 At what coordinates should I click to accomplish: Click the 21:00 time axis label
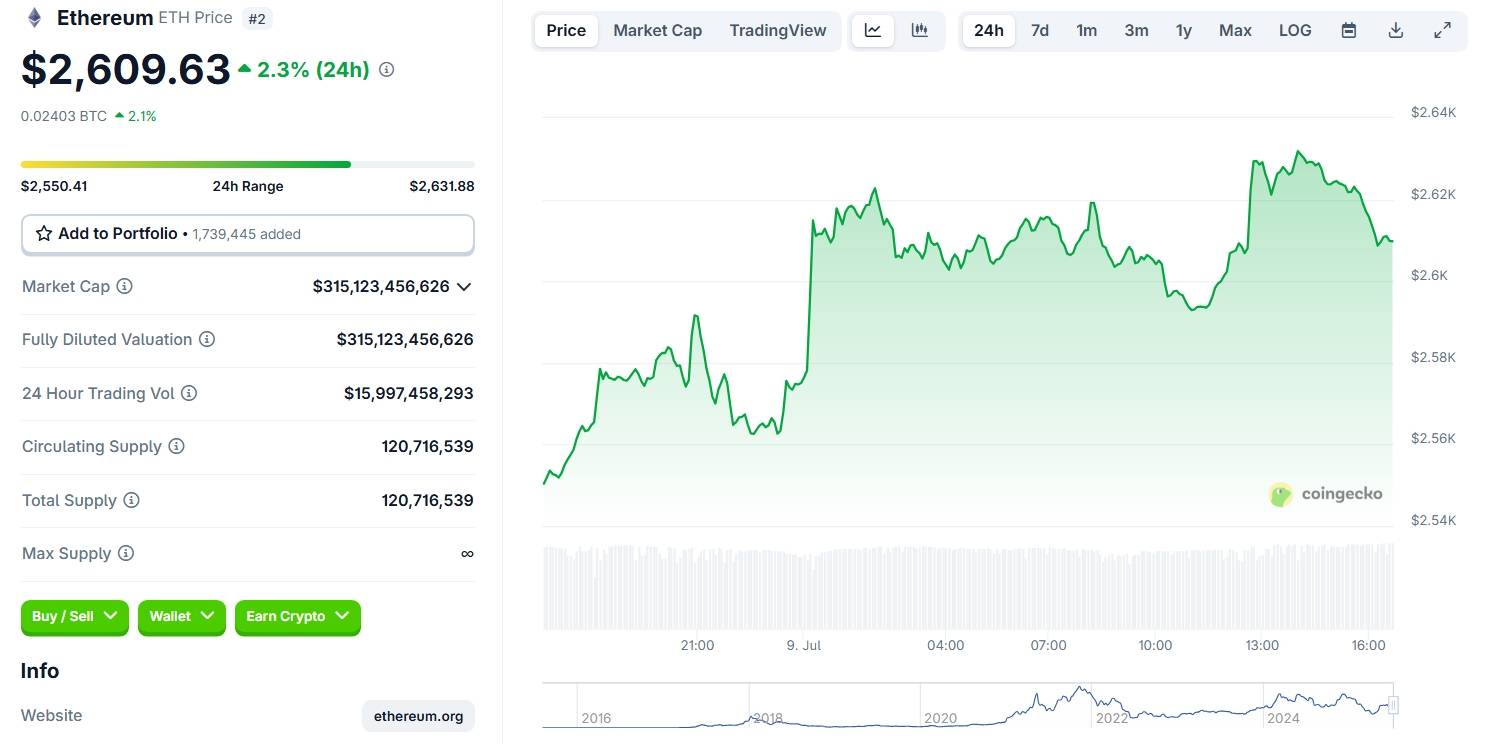pyautogui.click(x=697, y=645)
